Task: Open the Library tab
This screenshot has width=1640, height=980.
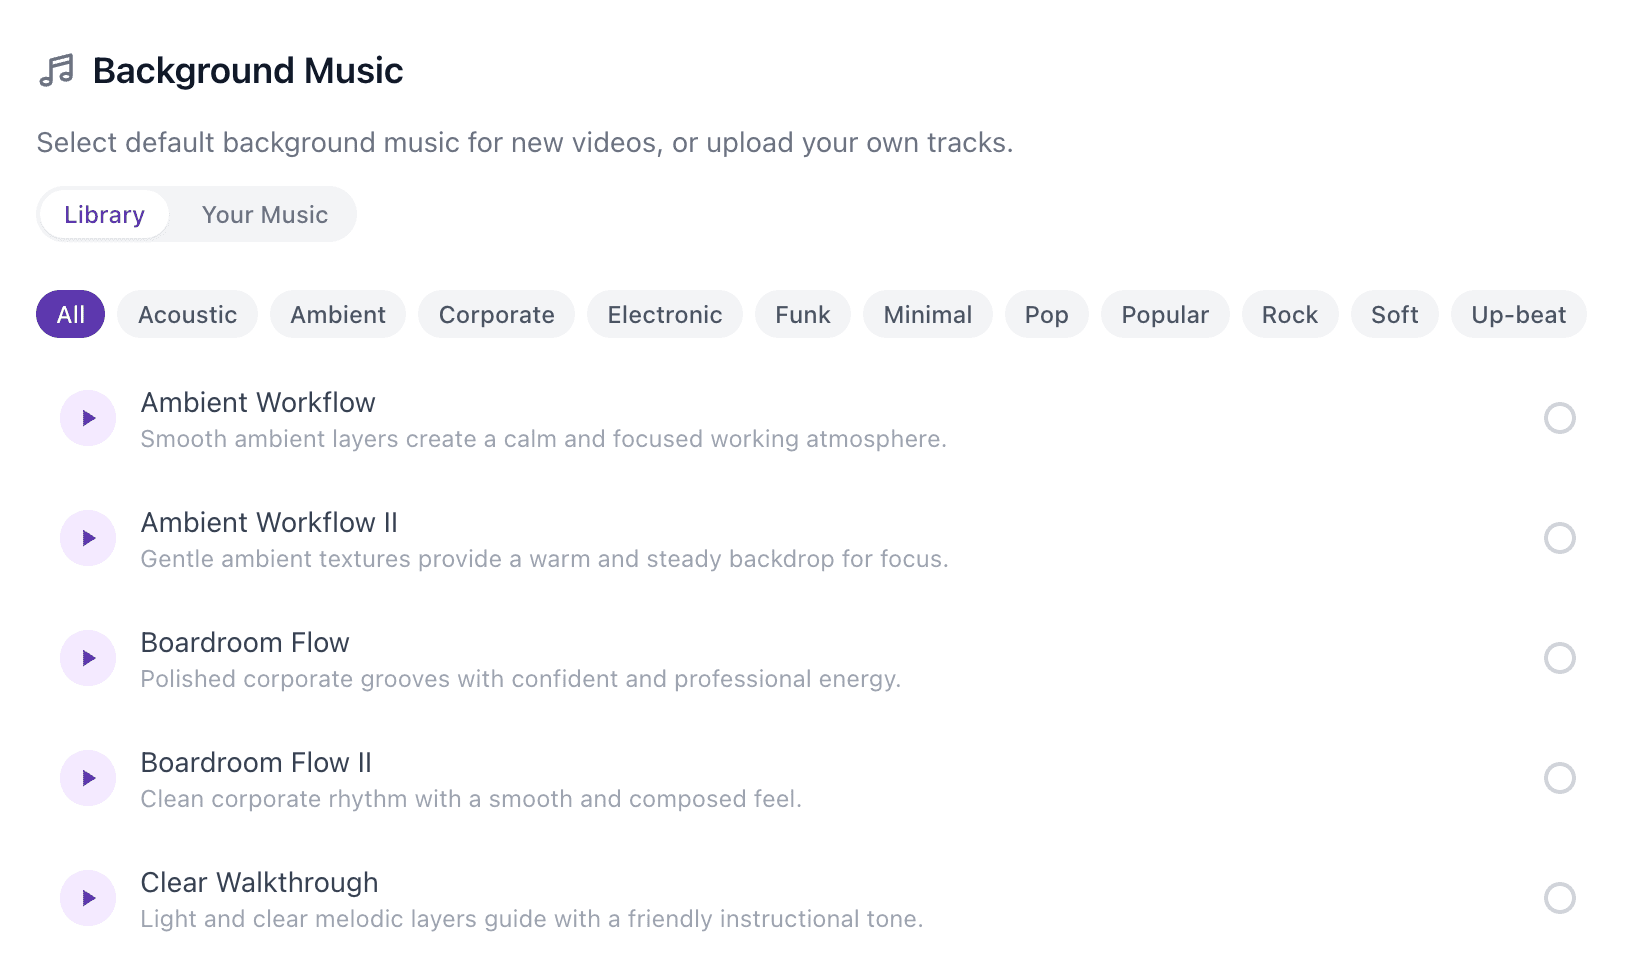Action: click(103, 214)
